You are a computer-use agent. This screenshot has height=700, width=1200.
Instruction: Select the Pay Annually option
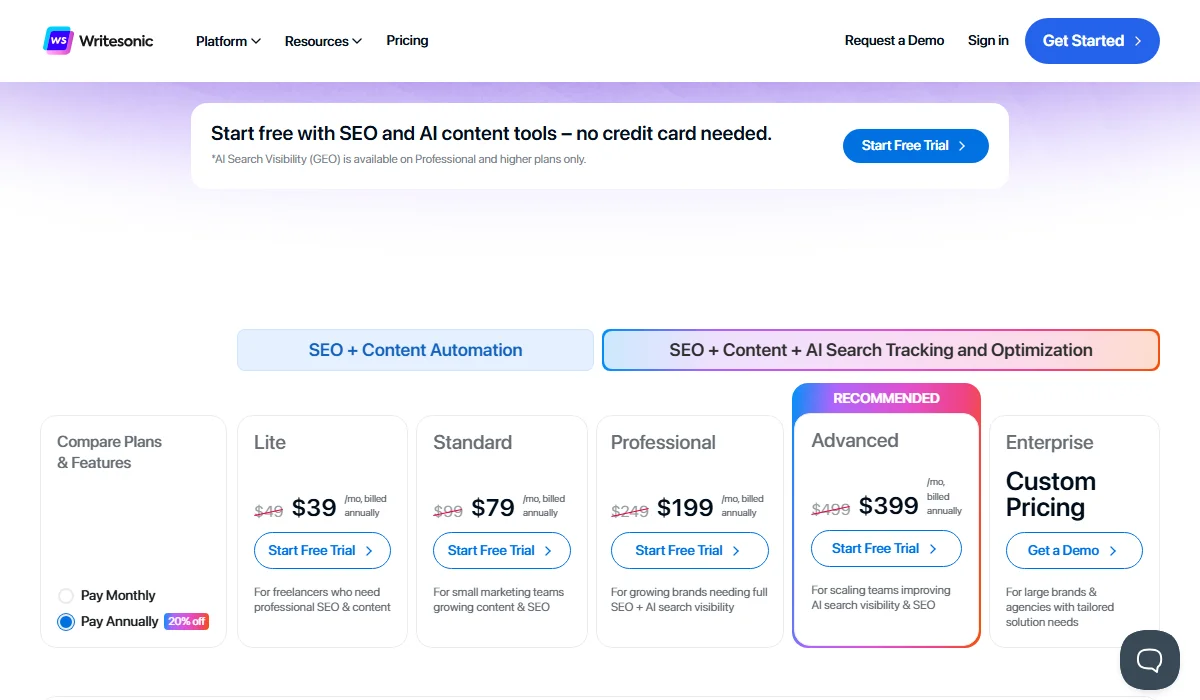coord(65,621)
